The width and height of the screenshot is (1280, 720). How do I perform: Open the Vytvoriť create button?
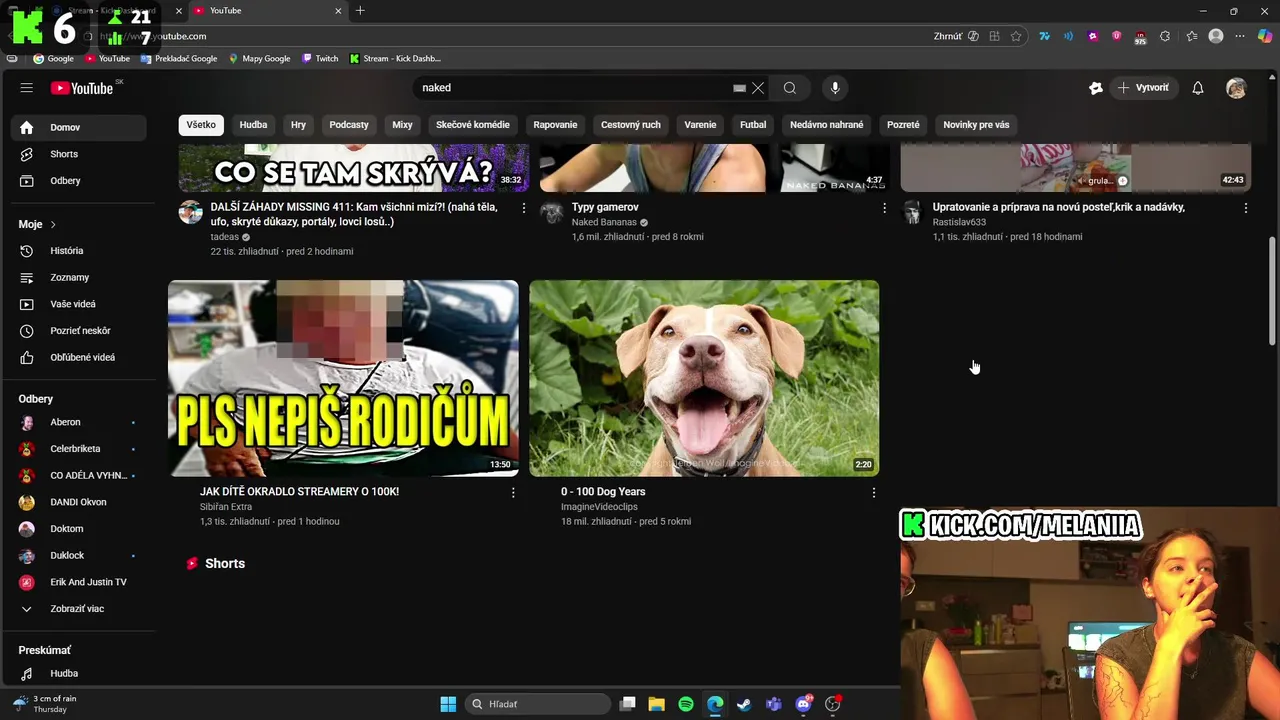[x=1143, y=88]
